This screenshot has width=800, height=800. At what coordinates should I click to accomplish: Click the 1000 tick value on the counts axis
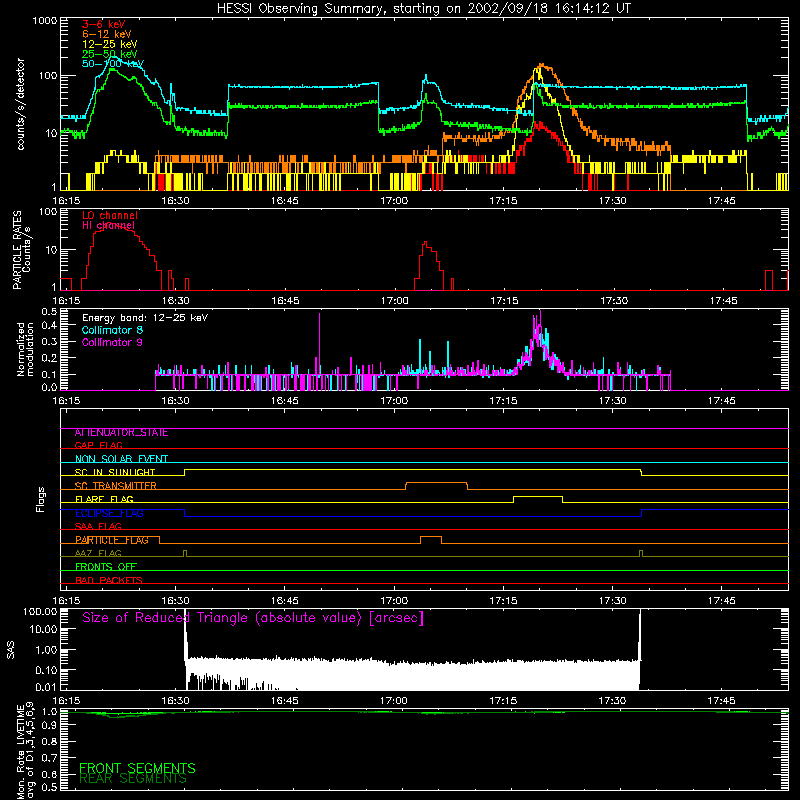44,21
